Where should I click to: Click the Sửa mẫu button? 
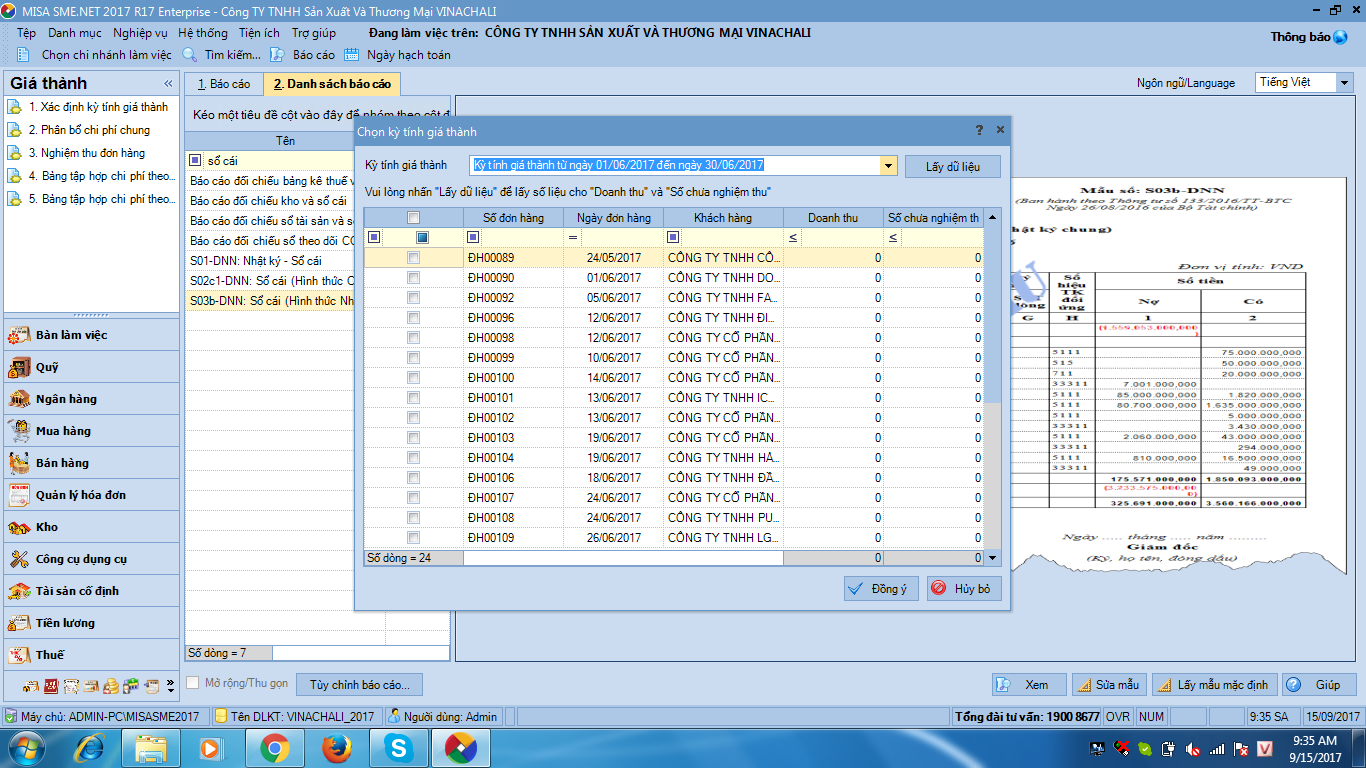(1109, 685)
